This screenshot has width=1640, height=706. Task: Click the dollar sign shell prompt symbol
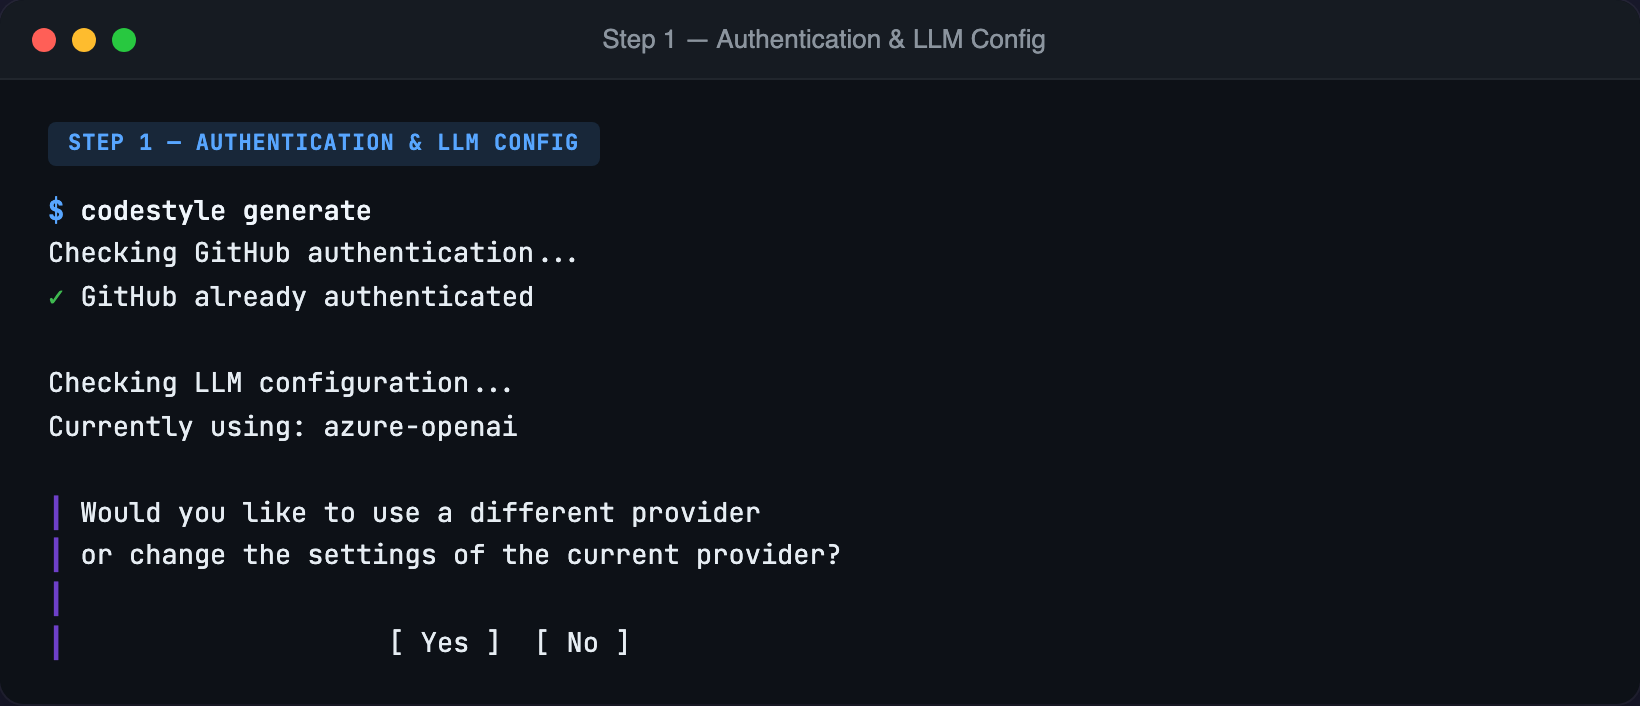[x=58, y=210]
